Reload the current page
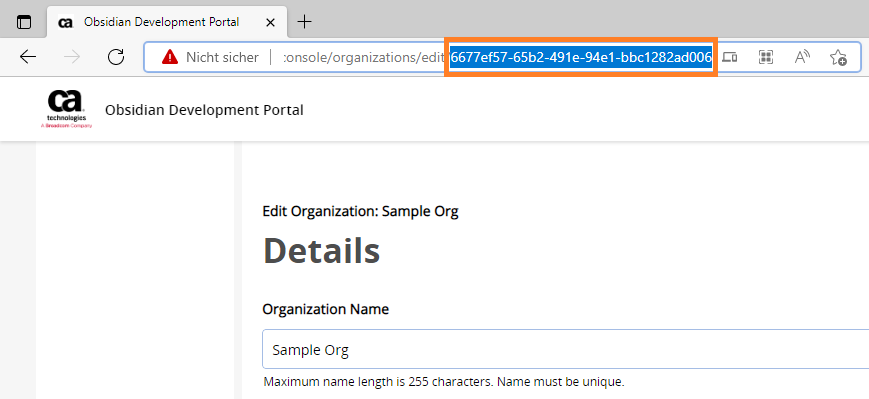869x399 pixels. click(116, 57)
